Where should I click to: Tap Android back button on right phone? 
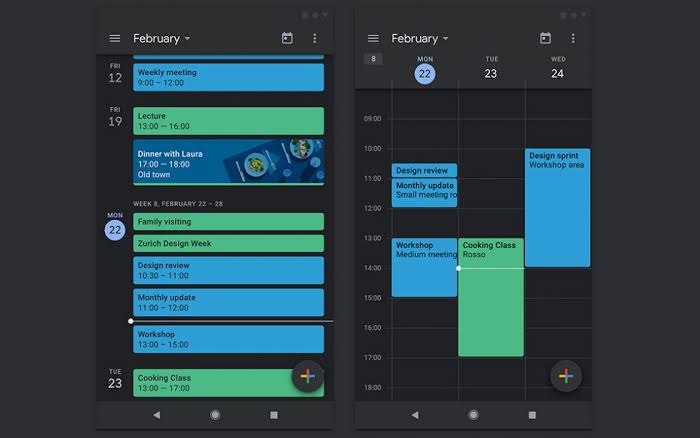[415, 415]
